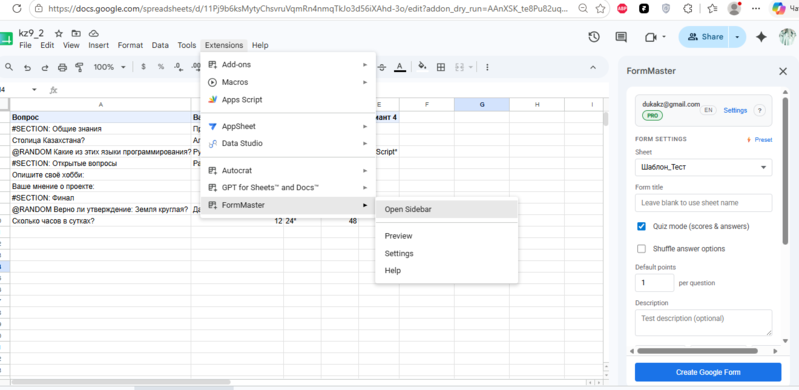This screenshot has width=799, height=390.
Task: Open browser extensions puzzle icon
Action: [688, 9]
